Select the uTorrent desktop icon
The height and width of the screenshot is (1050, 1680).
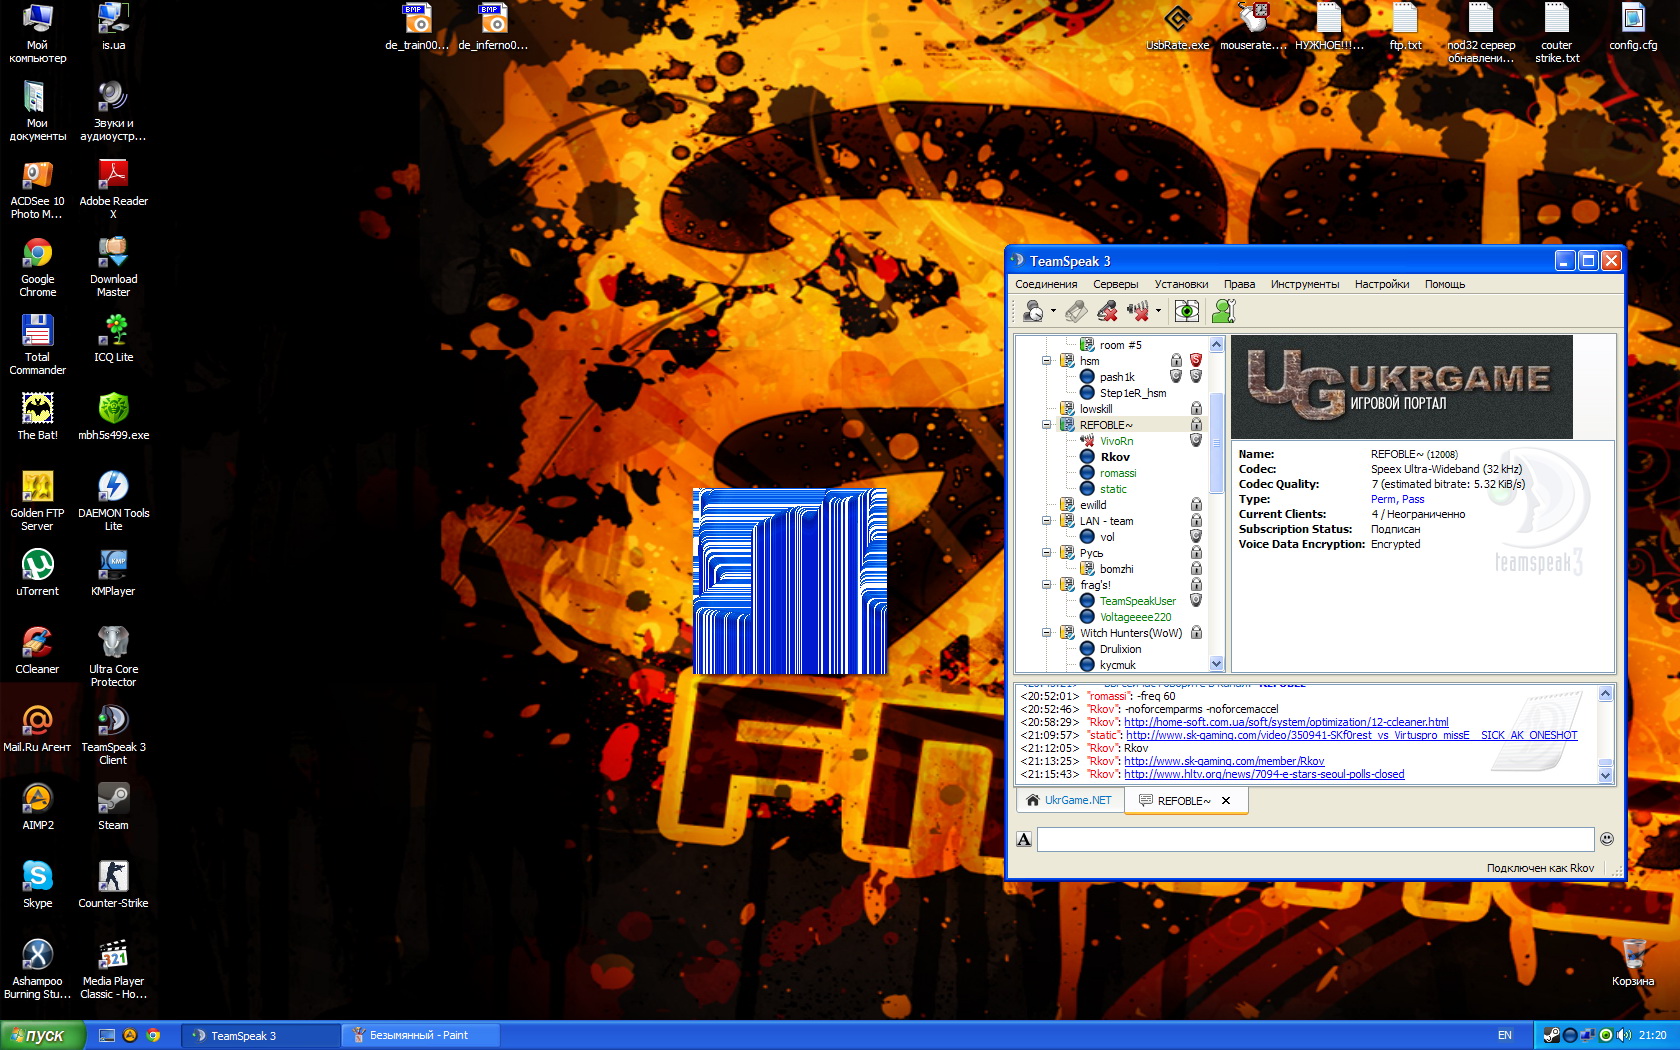(38, 573)
